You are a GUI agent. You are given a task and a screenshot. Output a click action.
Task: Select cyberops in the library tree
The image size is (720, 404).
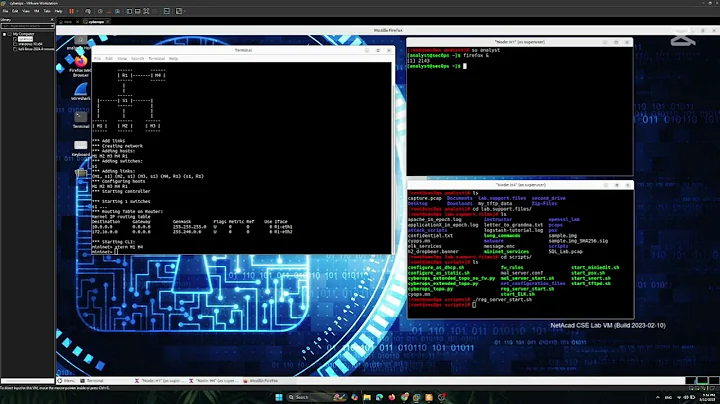(x=26, y=39)
